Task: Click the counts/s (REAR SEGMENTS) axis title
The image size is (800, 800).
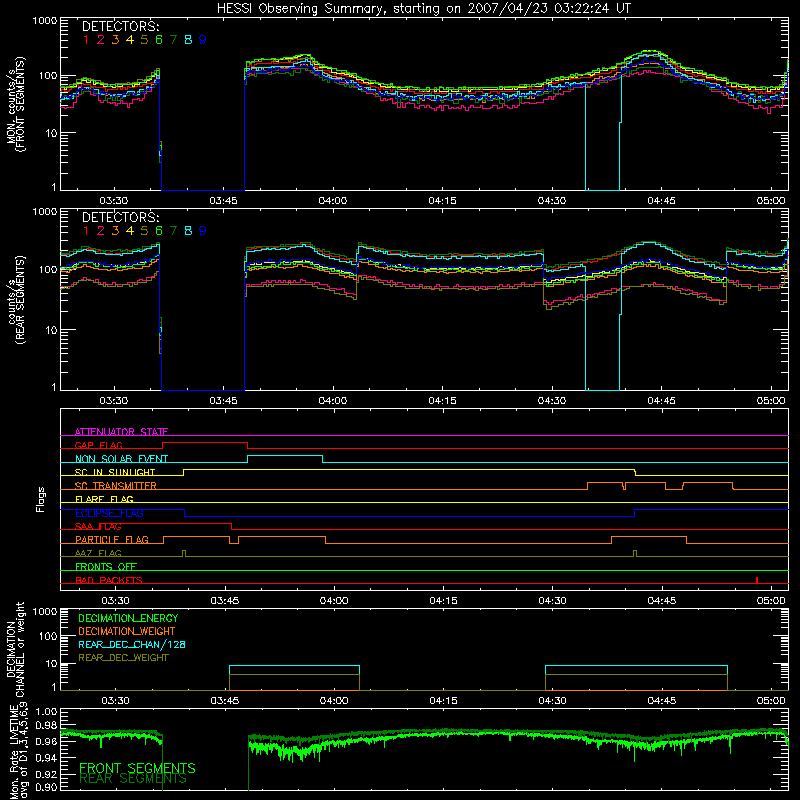Action: click(16, 300)
